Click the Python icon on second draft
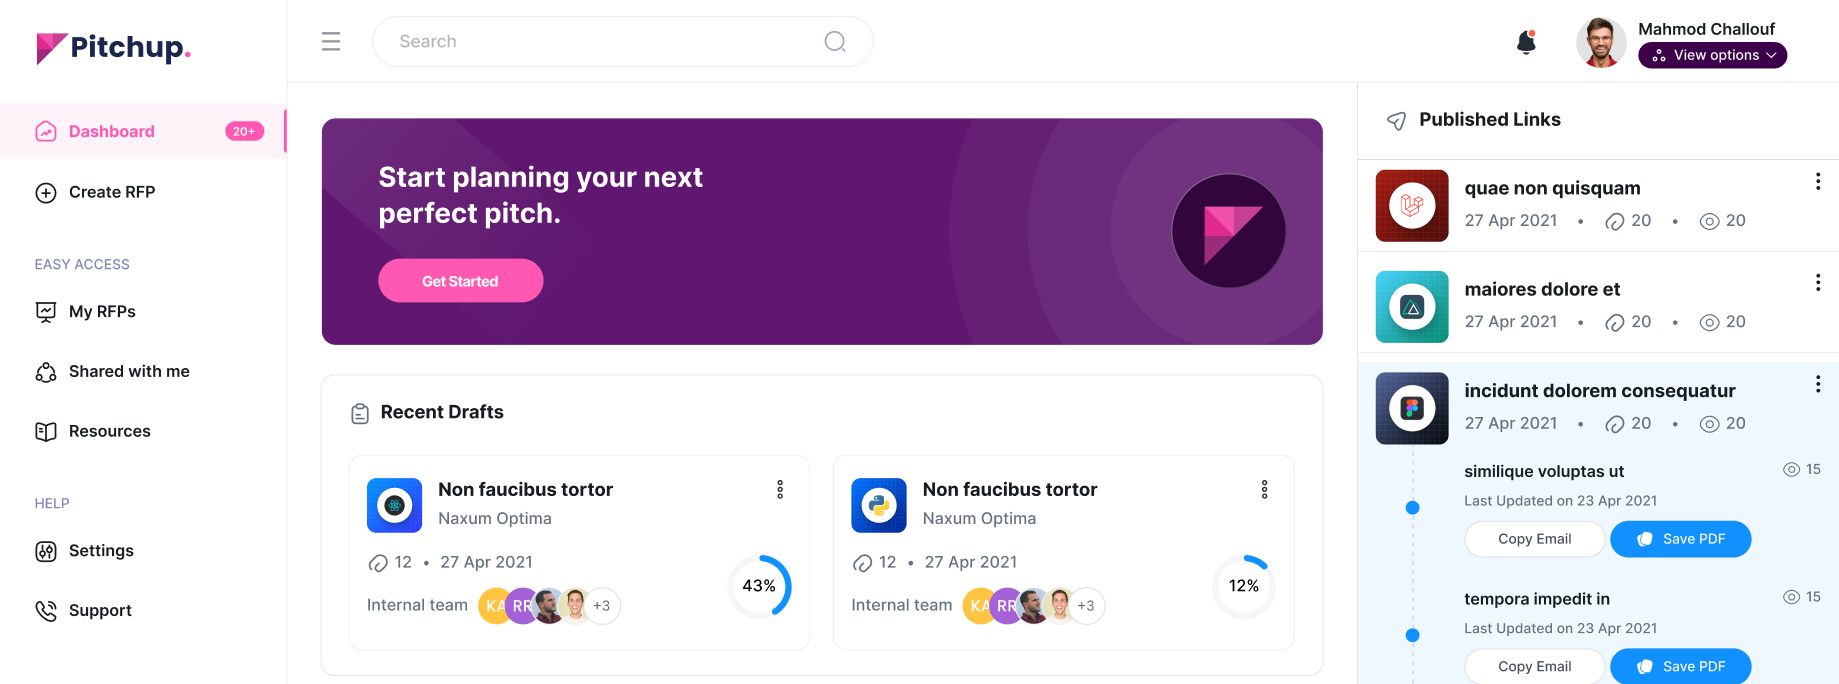Screen dimensions: 1839x684 pos(879,505)
